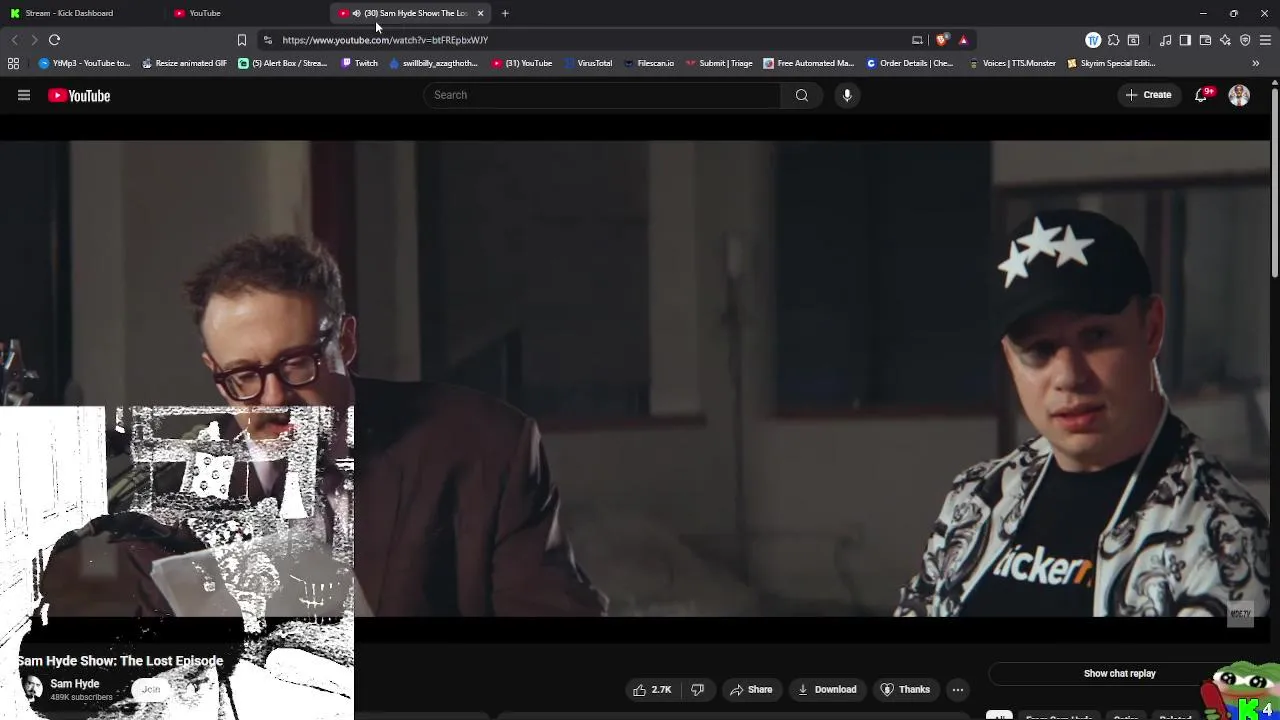Open Brave Shields lion icon
The height and width of the screenshot is (720, 1280).
tap(942, 40)
